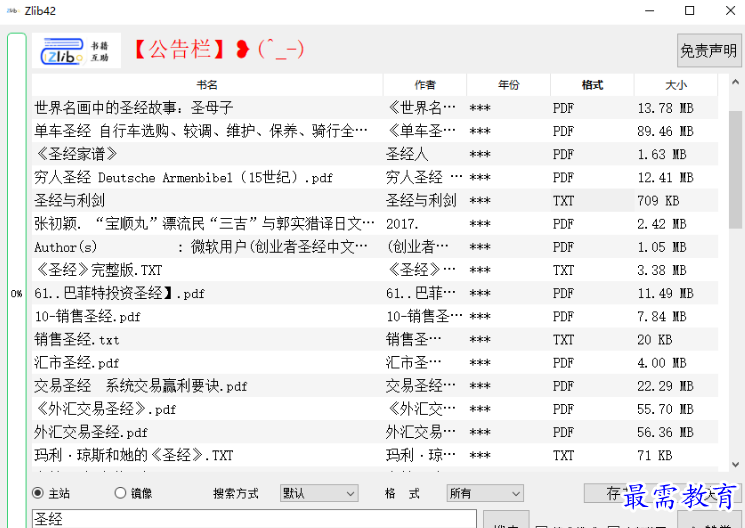745x528 pixels.
Task: Sort by the 大小 column header
Action: click(676, 85)
